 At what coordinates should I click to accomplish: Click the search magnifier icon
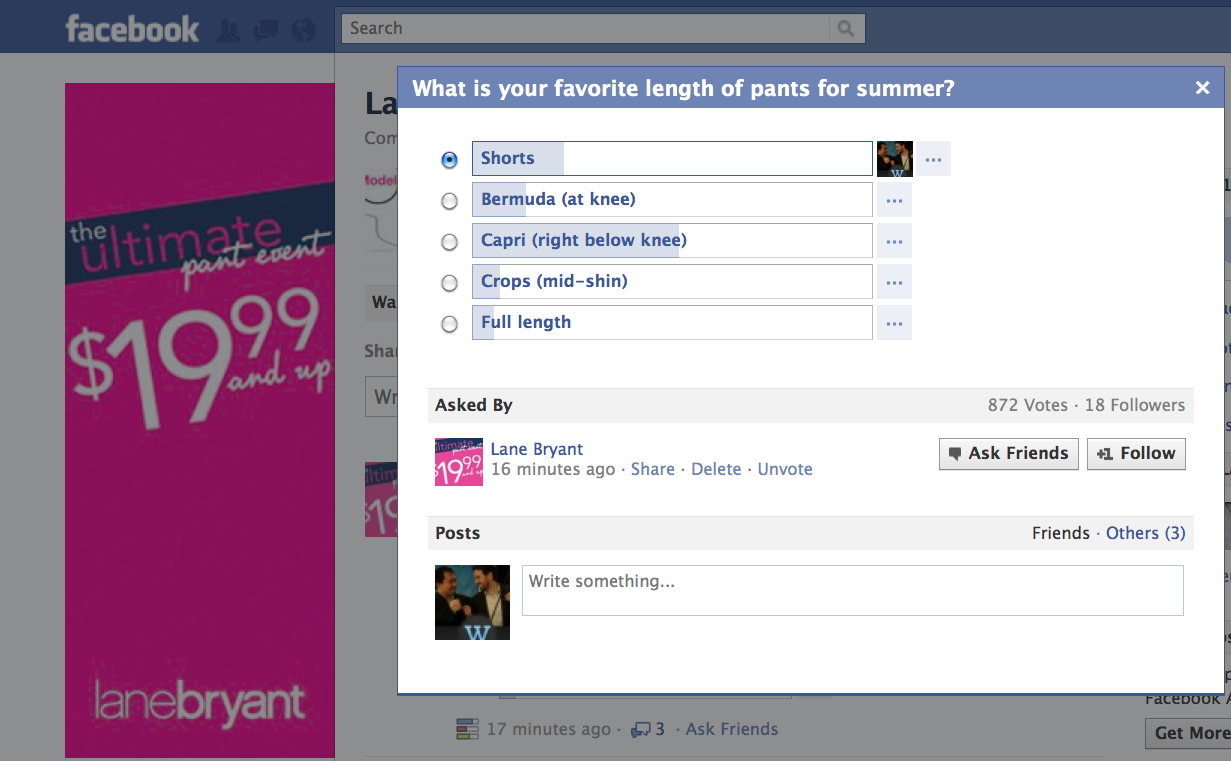point(846,29)
